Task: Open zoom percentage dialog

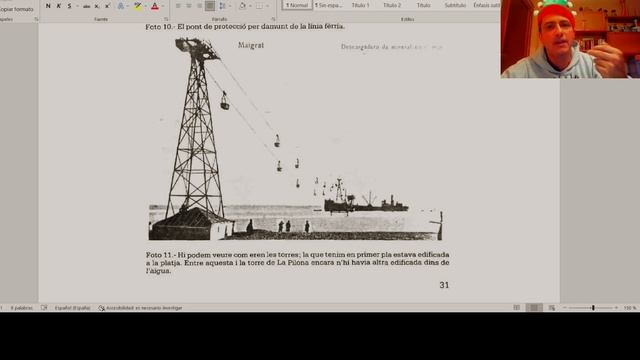Action: coord(630,308)
